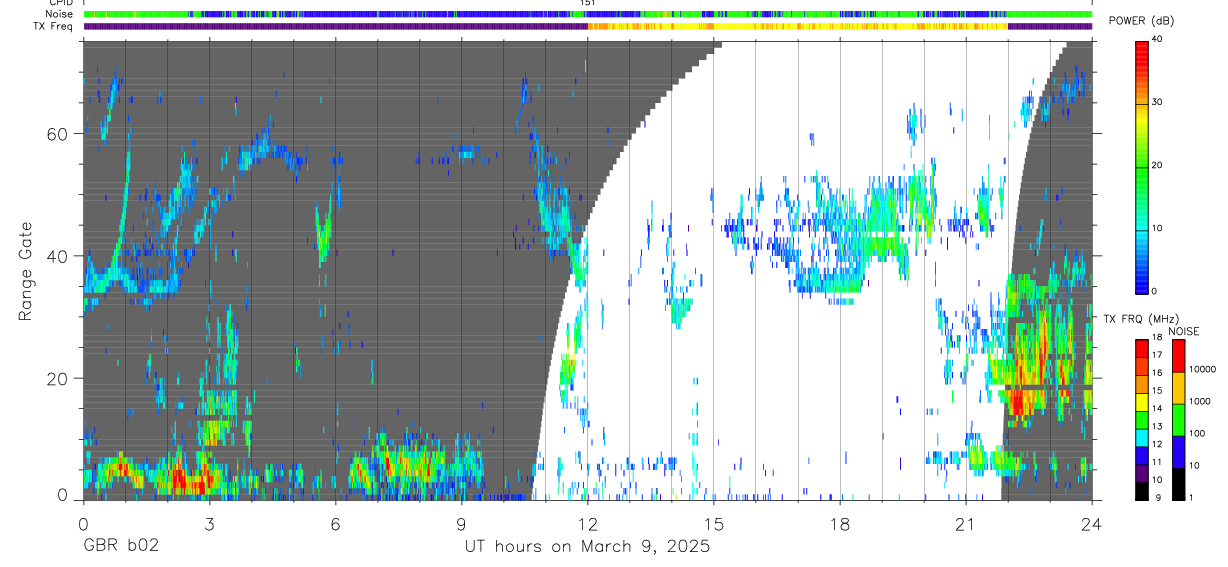Click the x-axis tick label '3'
Screen dimensions: 1228x567
(x=209, y=522)
